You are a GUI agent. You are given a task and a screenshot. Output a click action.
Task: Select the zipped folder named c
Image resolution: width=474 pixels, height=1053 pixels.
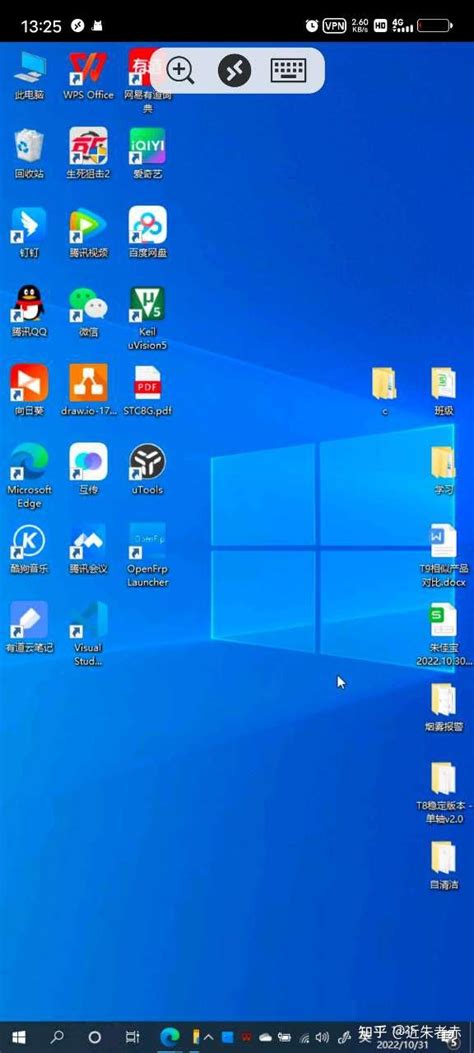coord(384,392)
